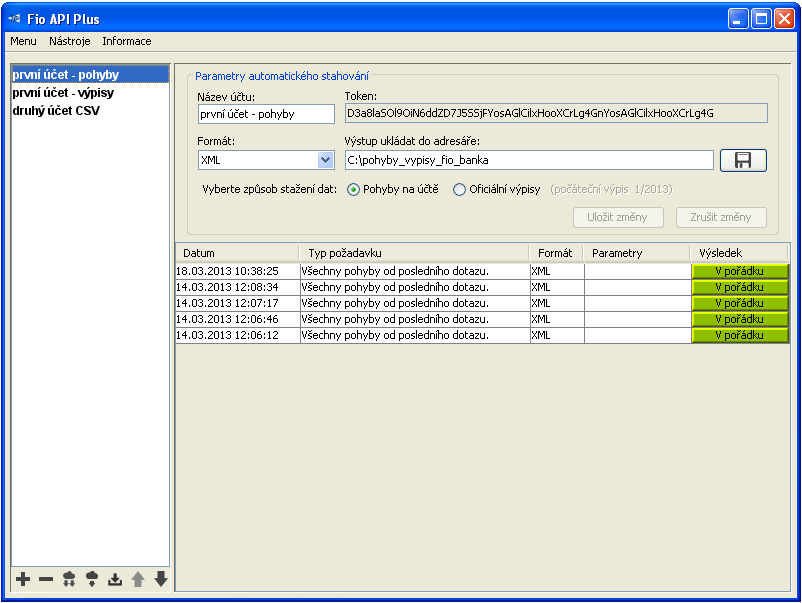Click the floppy disk icon beside the output directory
The width and height of the screenshot is (802, 603).
point(743,160)
